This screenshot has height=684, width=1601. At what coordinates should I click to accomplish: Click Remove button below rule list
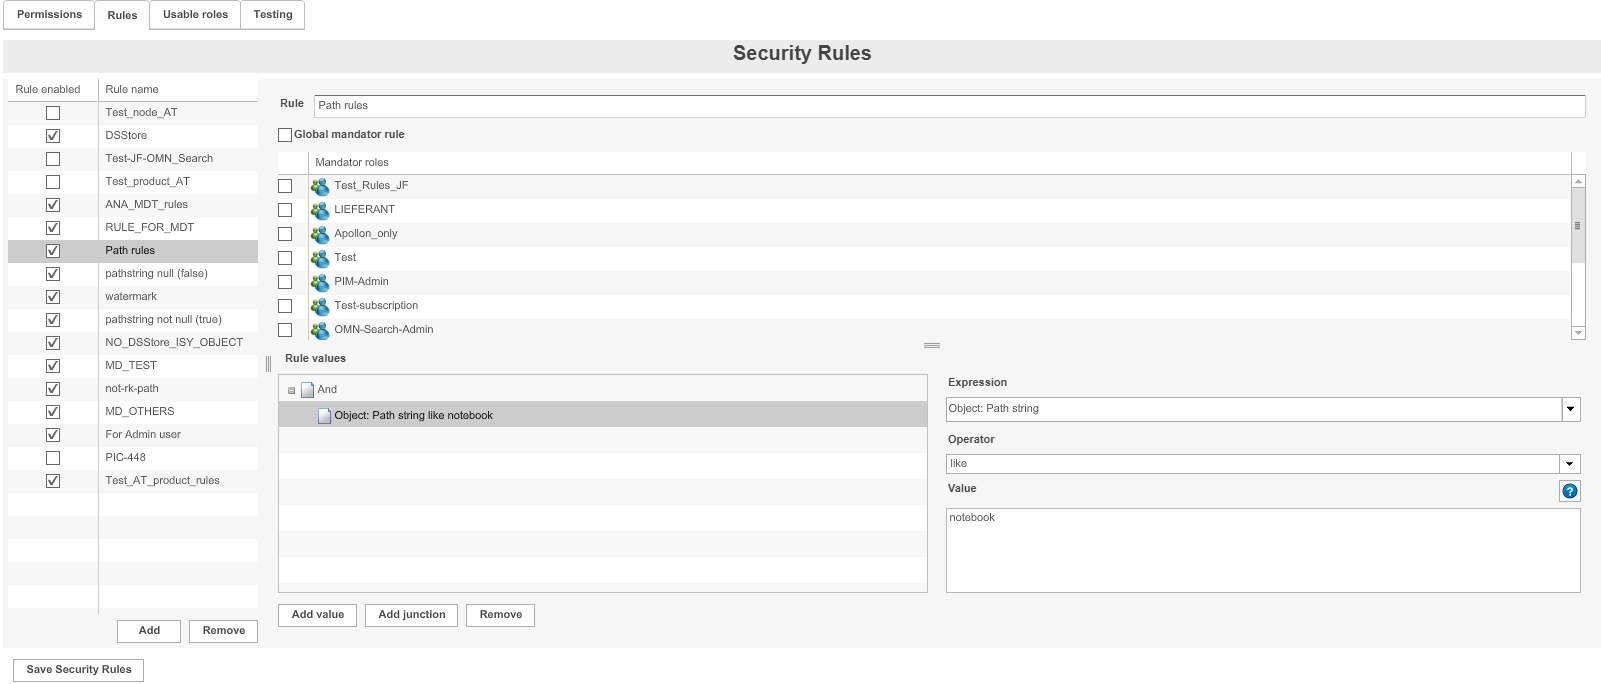coord(224,631)
